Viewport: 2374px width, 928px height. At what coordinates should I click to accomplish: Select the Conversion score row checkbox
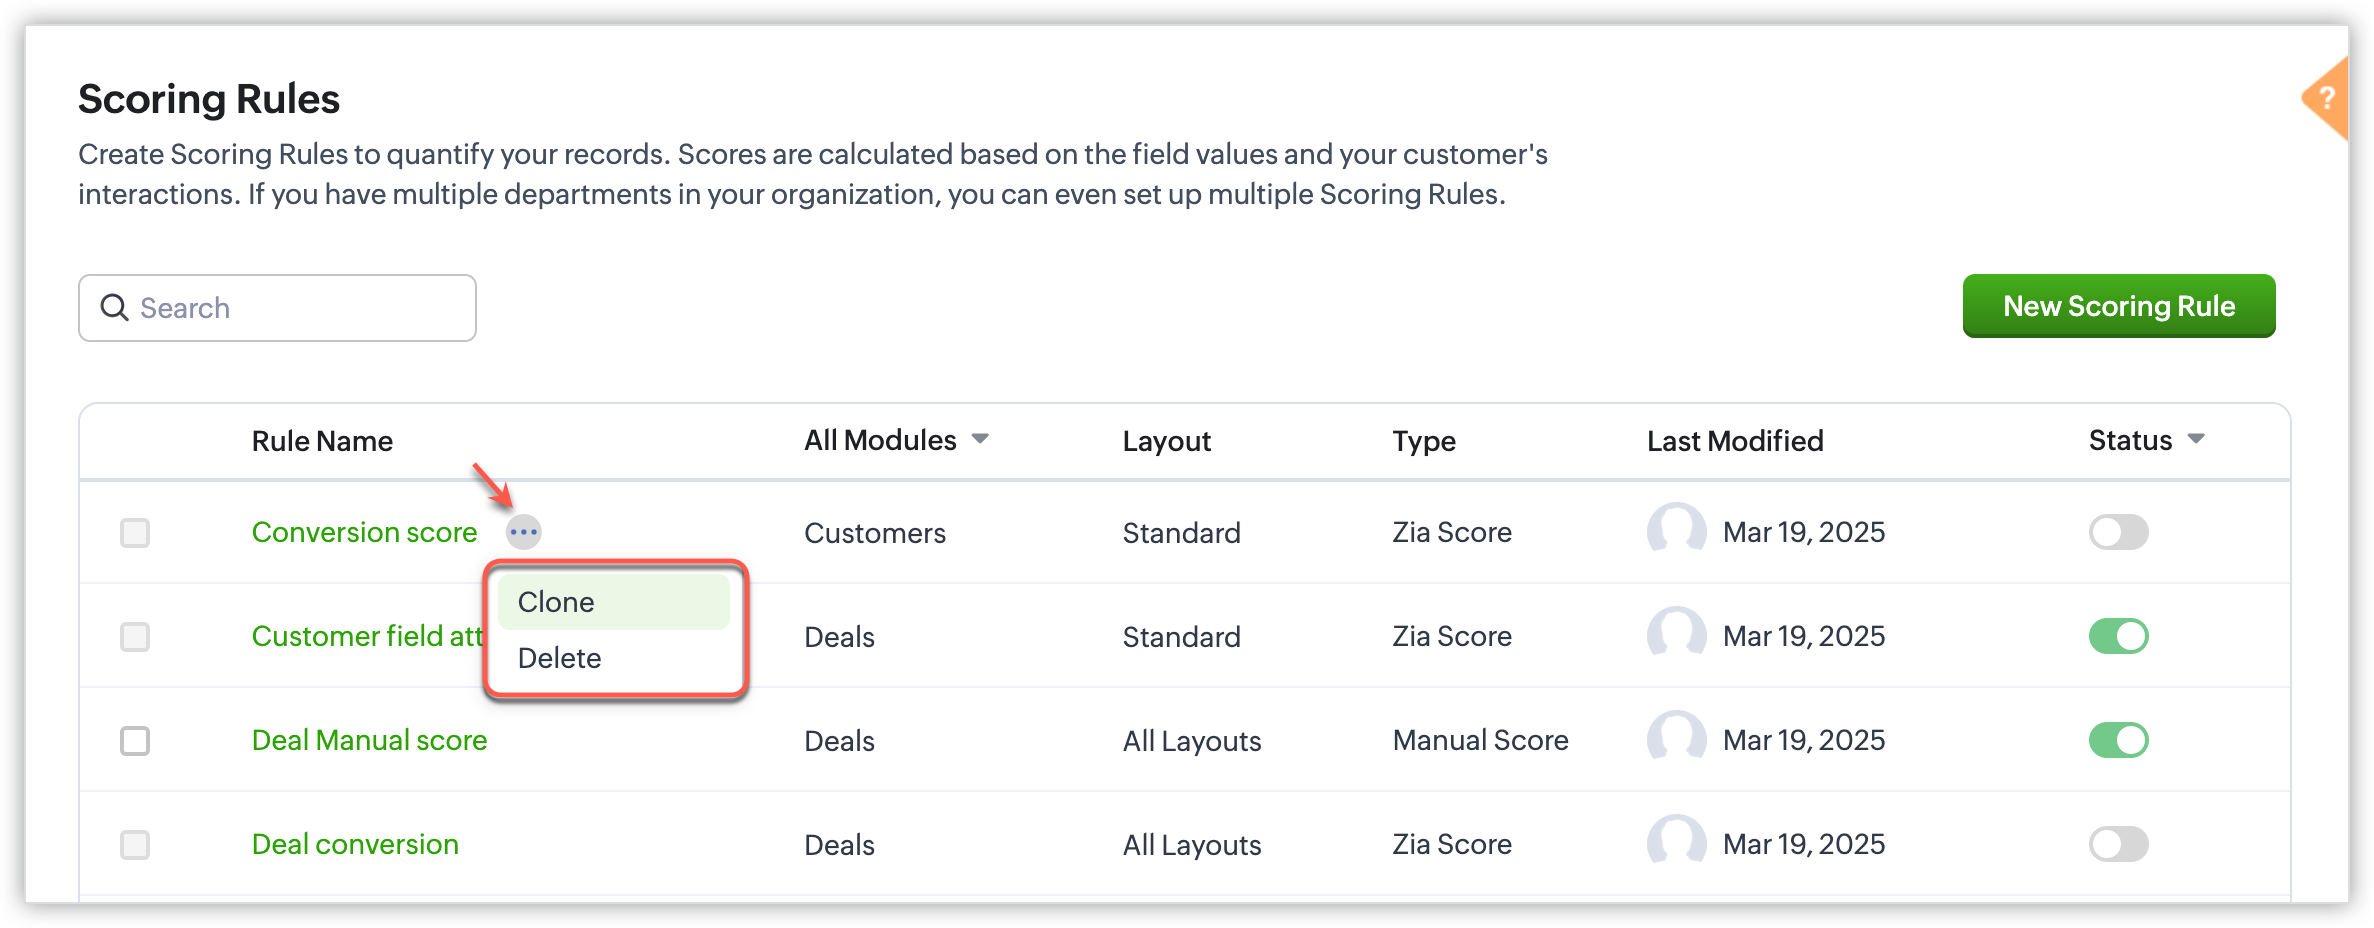135,533
